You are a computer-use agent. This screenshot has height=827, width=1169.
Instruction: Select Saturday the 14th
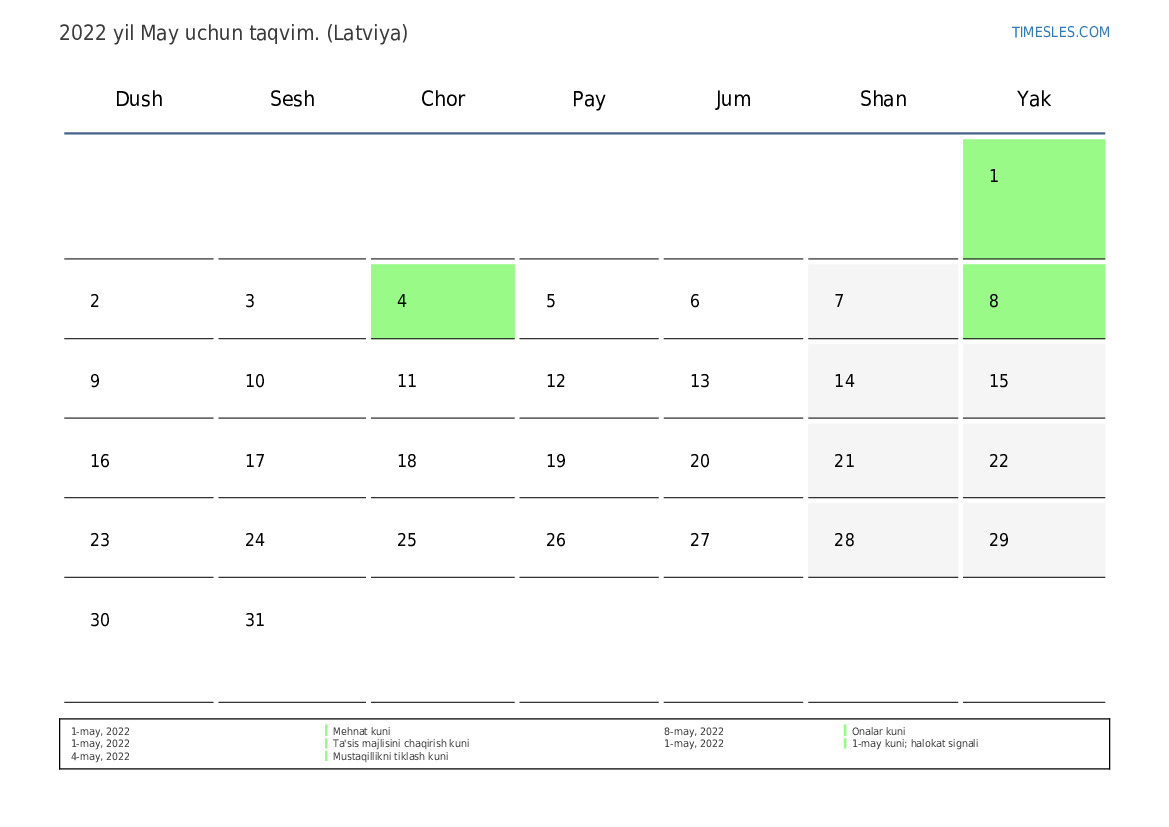(x=882, y=381)
